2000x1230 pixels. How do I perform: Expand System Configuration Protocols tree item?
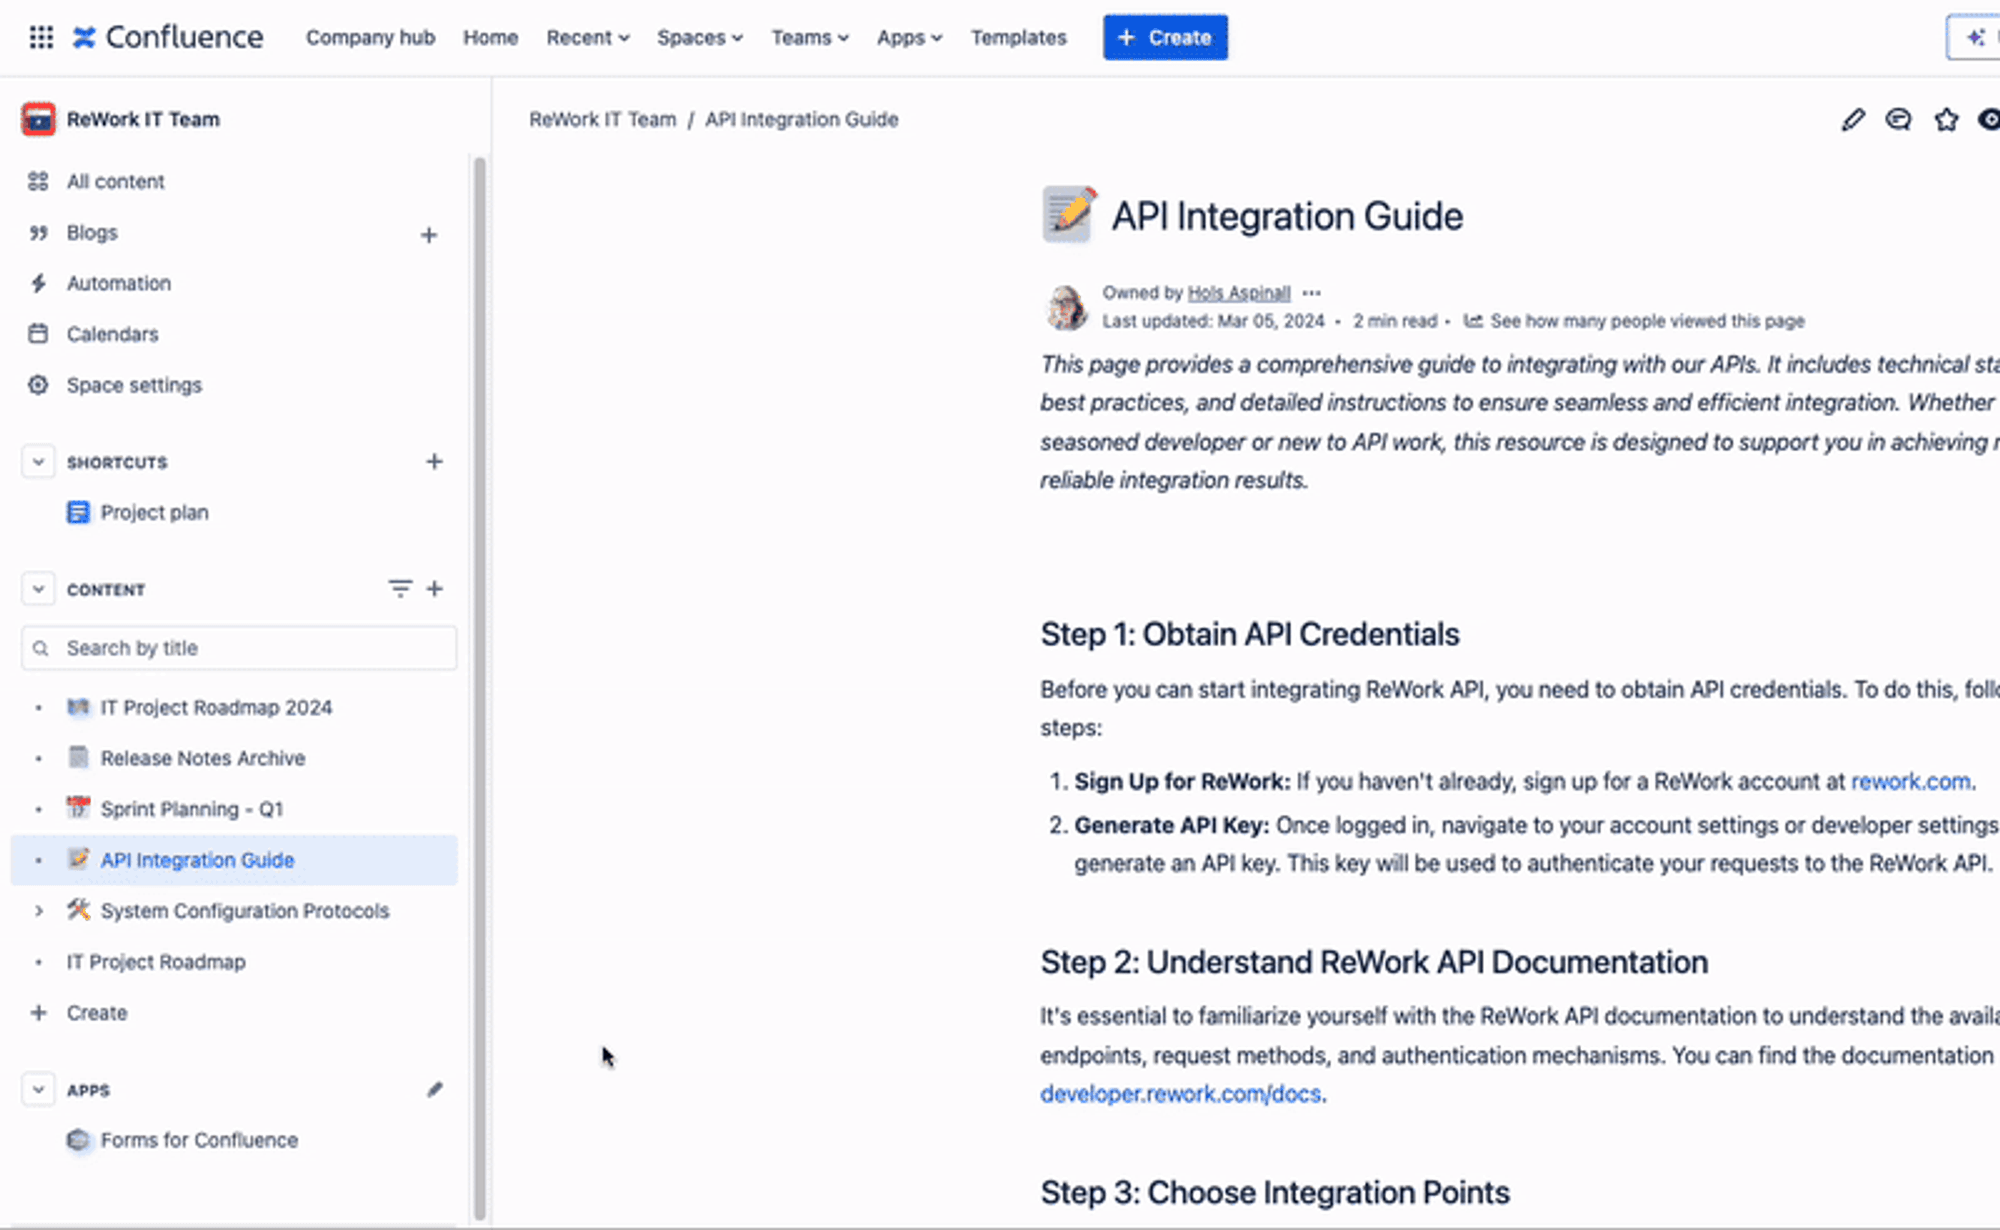pos(37,911)
